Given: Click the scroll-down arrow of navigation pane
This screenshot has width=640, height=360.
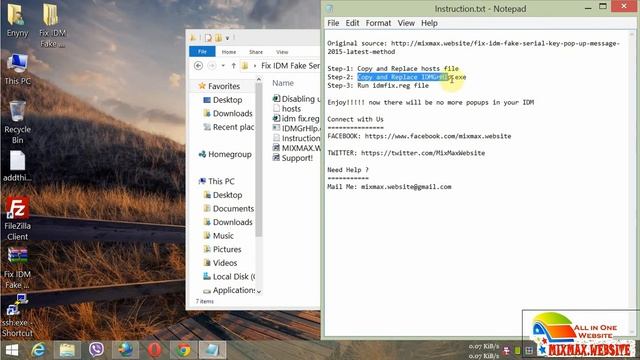Looking at the screenshot, I should point(258,291).
